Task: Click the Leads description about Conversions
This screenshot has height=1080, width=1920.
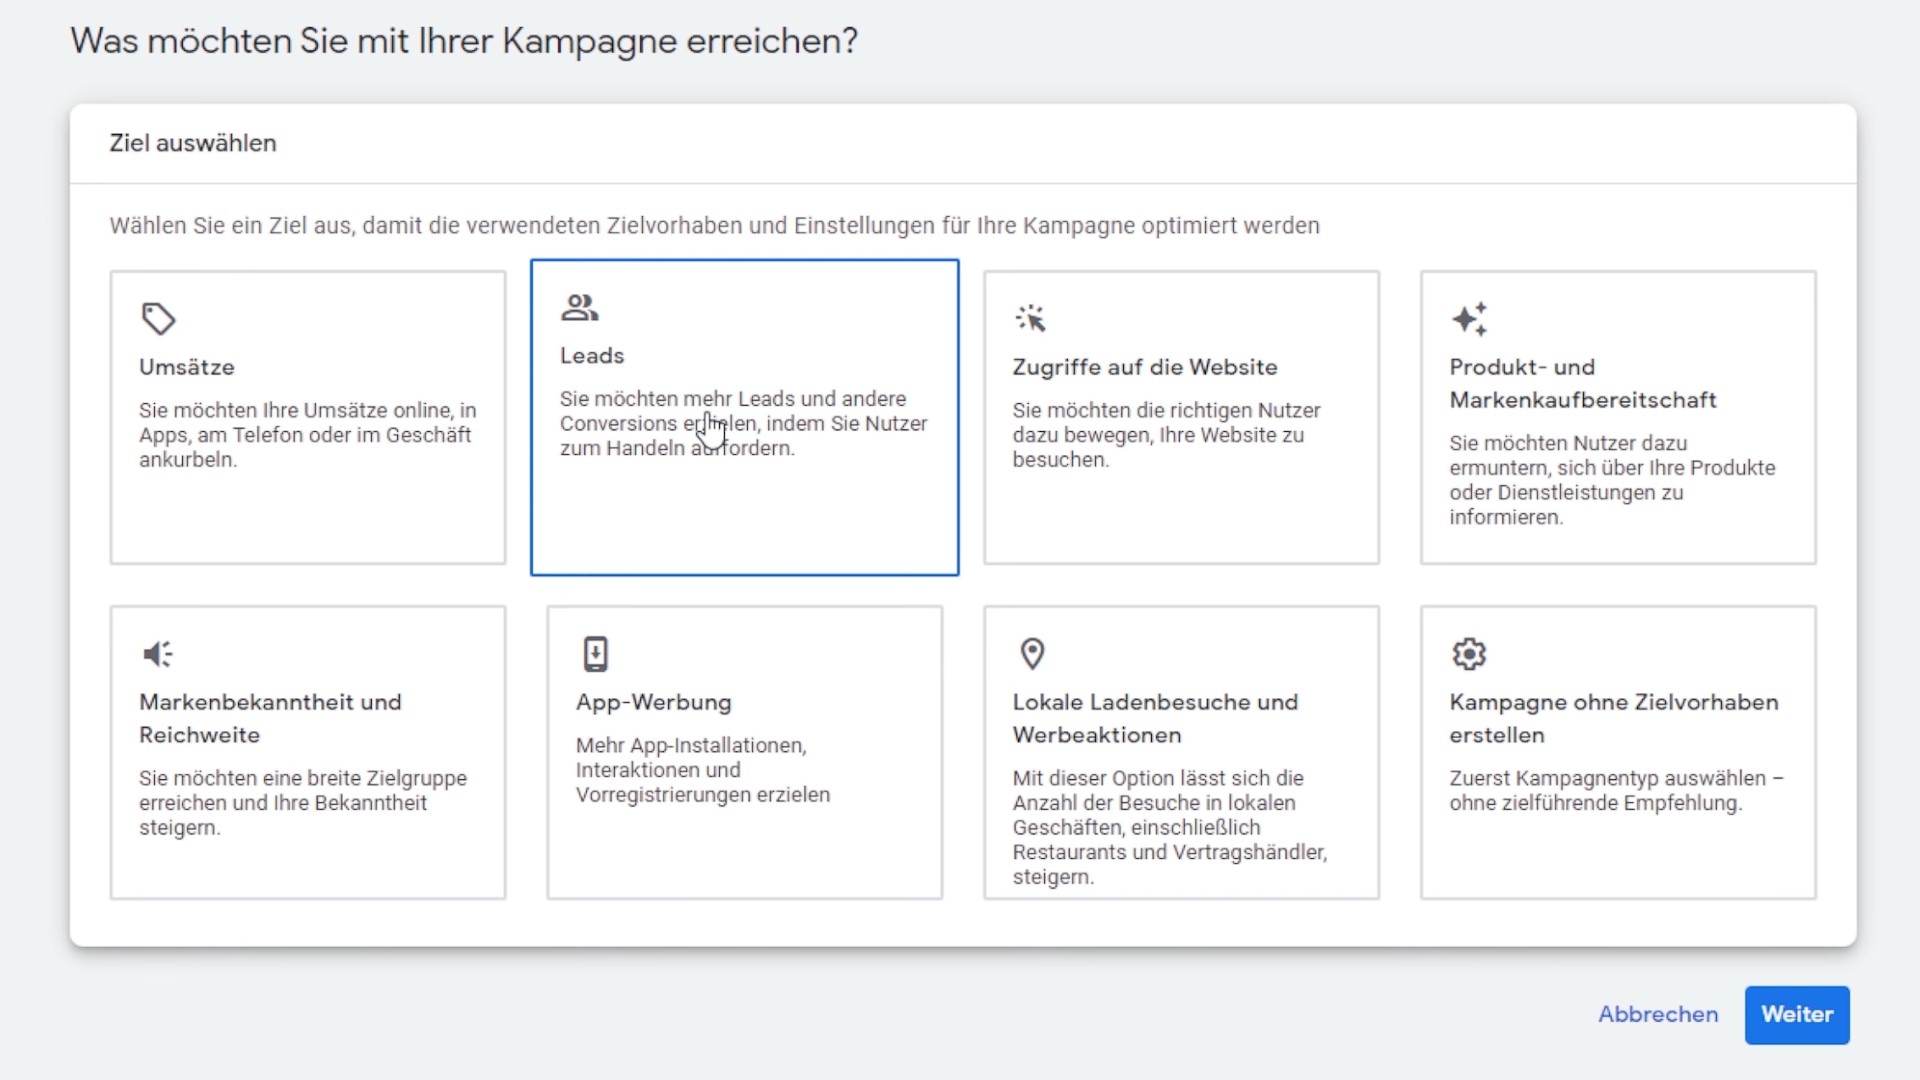Action: pos(743,424)
